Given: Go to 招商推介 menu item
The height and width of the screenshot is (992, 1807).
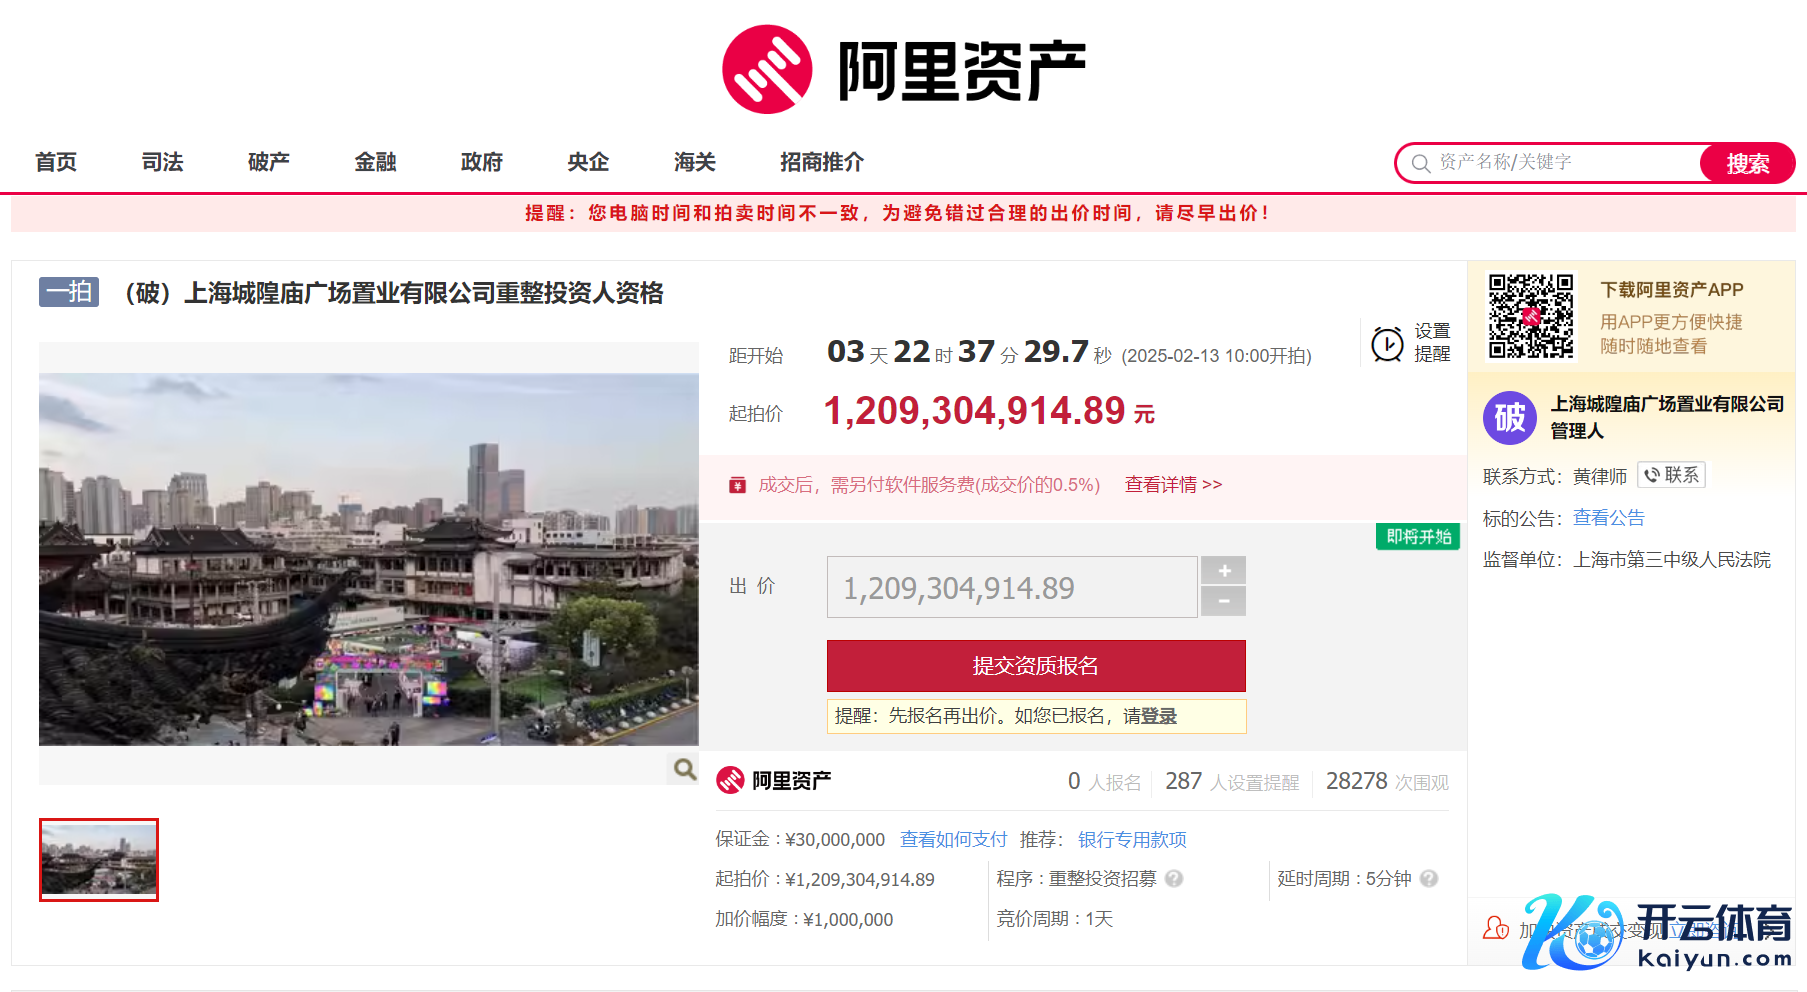Looking at the screenshot, I should 821,162.
